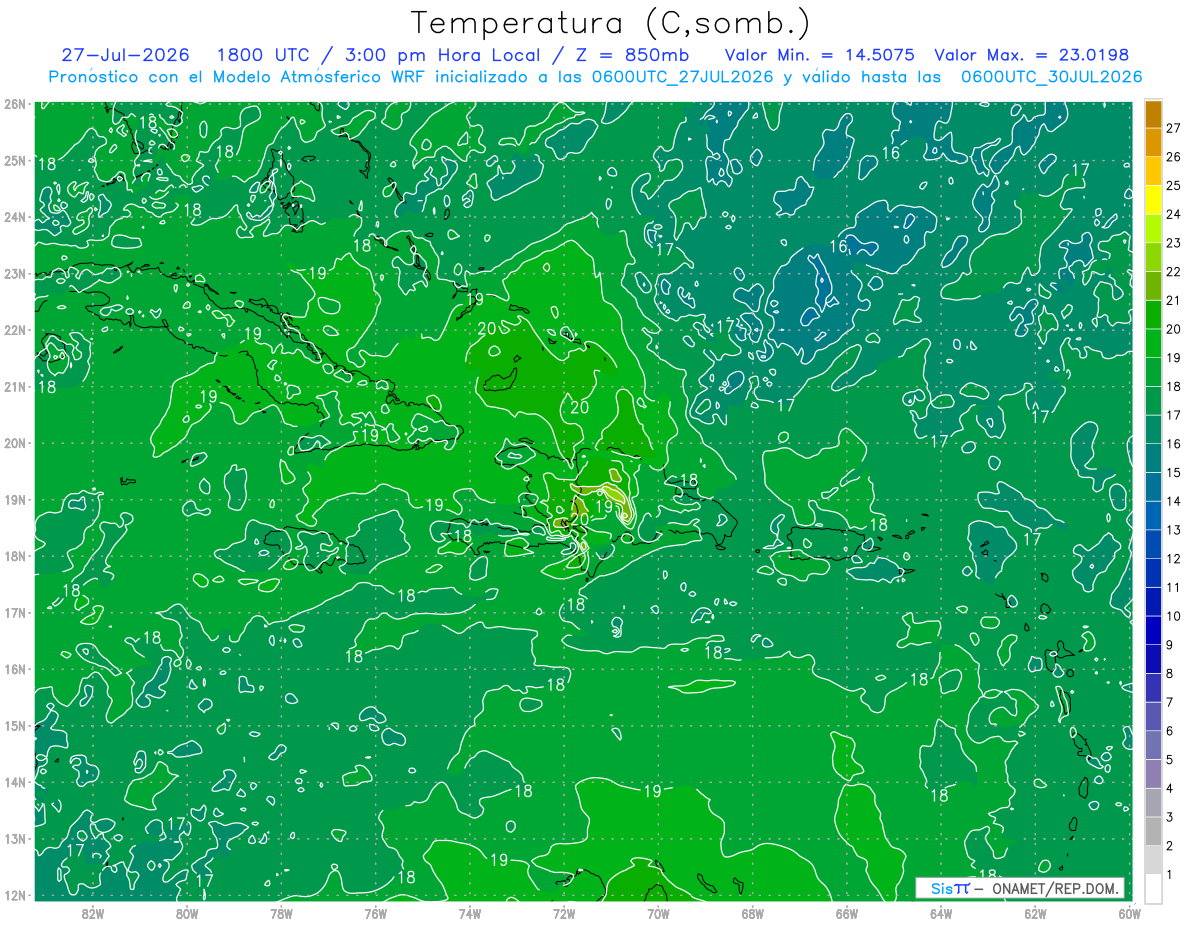Screen dimensions: 1200x927
Task: Click the 16N latitude axis label
Action: pos(14,669)
